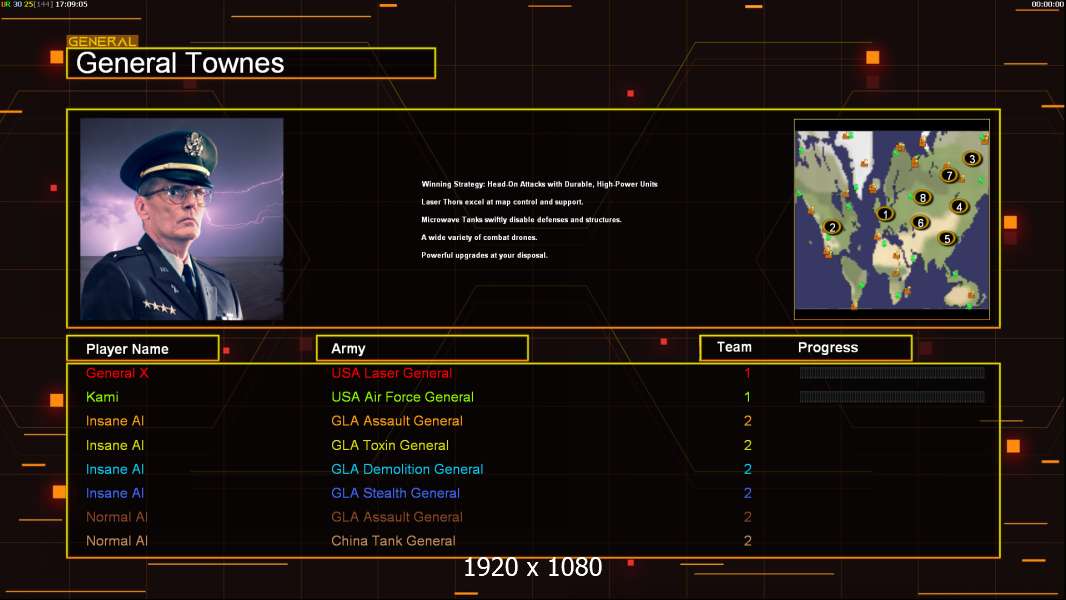The height and width of the screenshot is (600, 1066).
Task: Click map marker number 1
Action: (884, 214)
